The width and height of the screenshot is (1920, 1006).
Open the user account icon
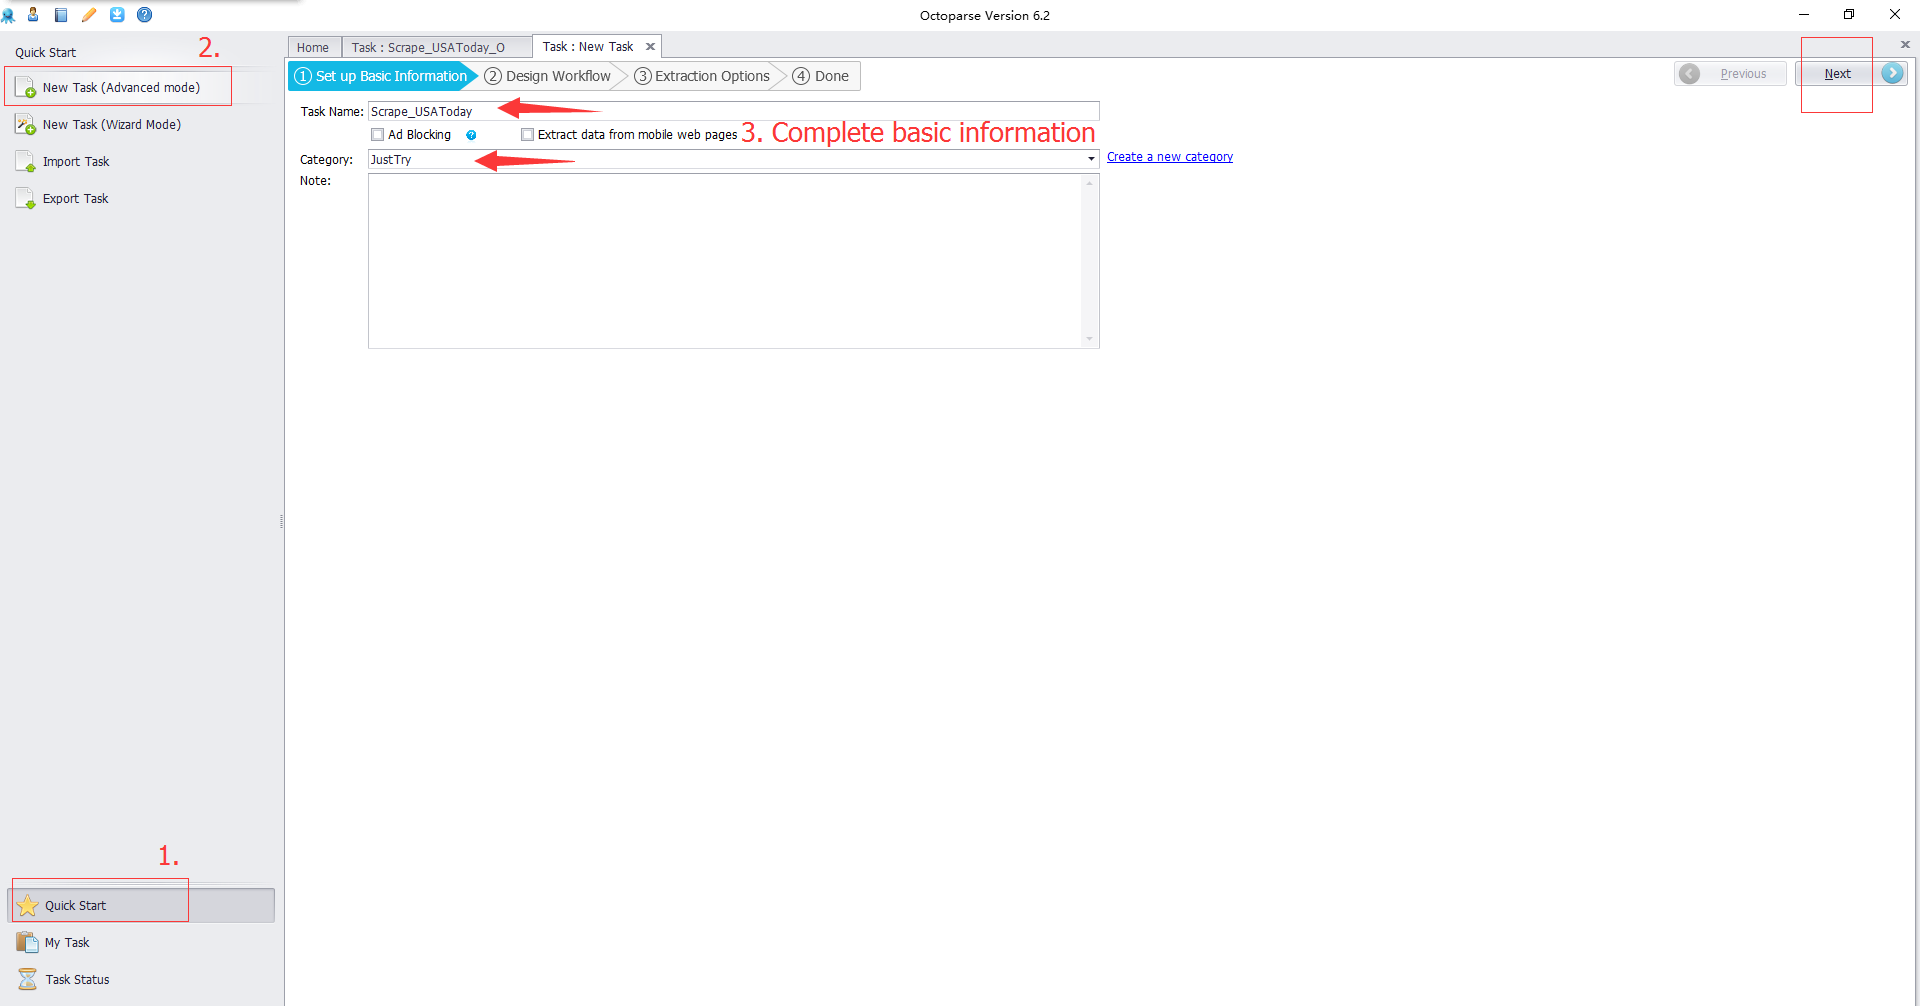[33, 15]
